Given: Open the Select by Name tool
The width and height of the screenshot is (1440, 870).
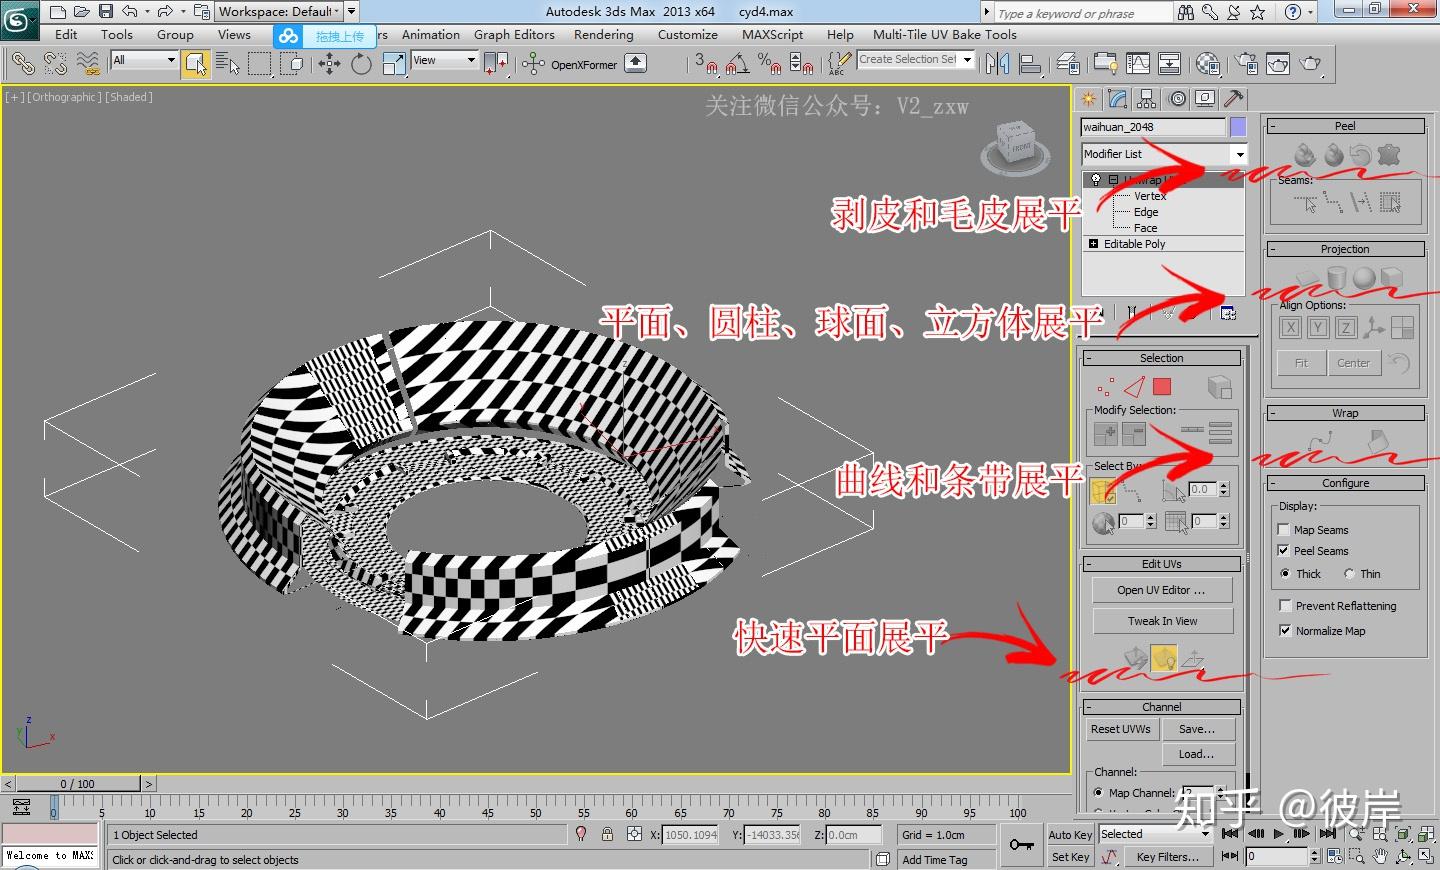Looking at the screenshot, I should (228, 64).
